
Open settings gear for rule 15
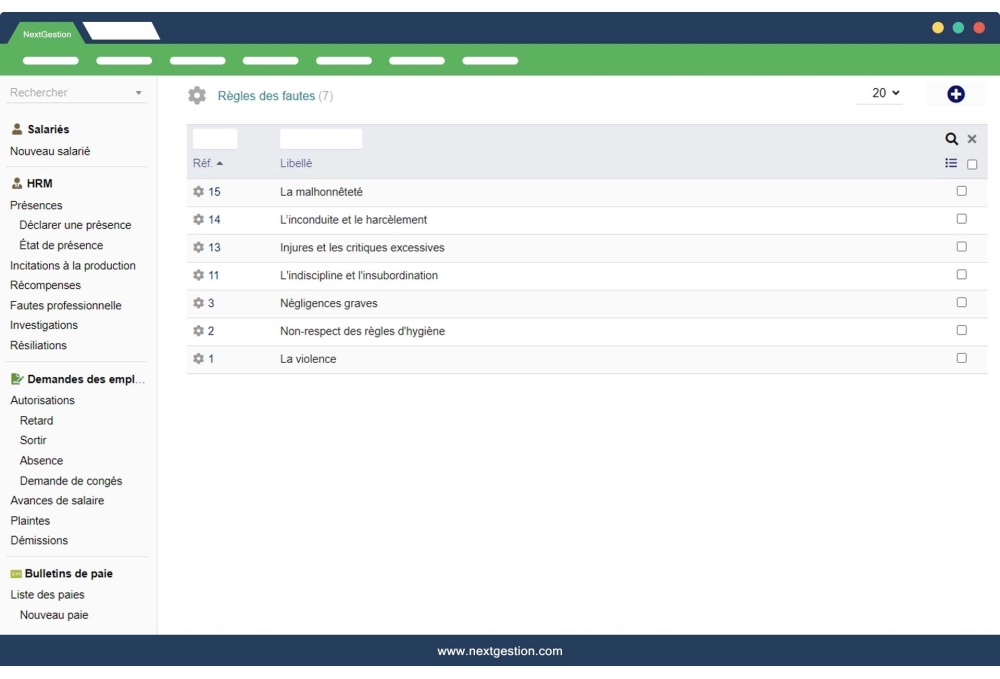[x=198, y=191]
